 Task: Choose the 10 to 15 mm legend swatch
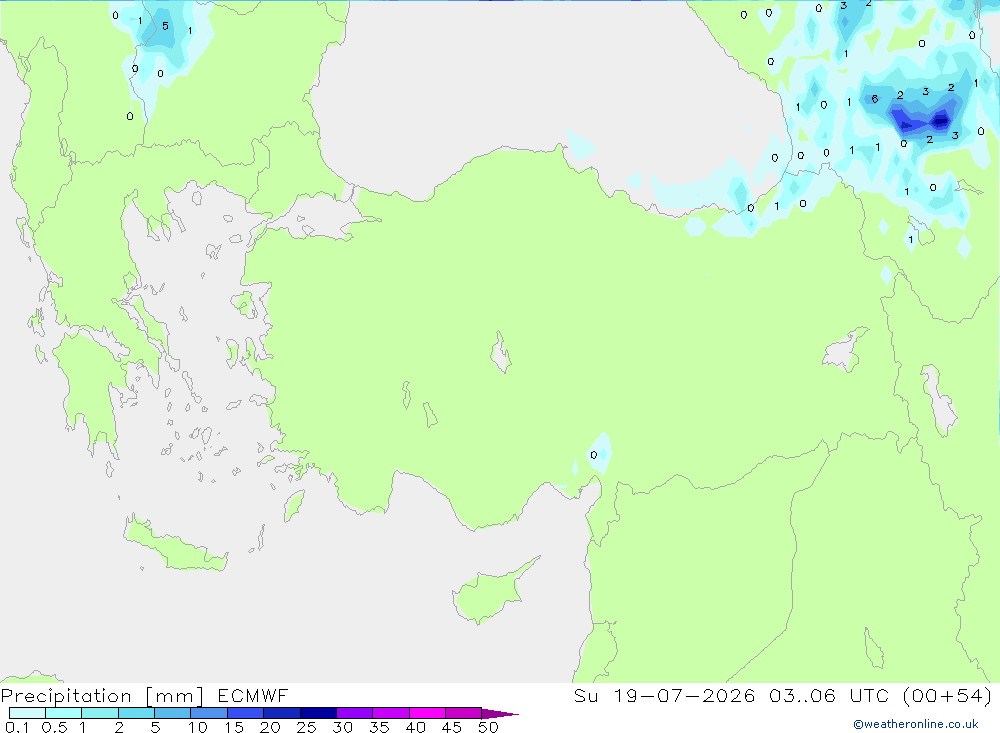point(209,713)
